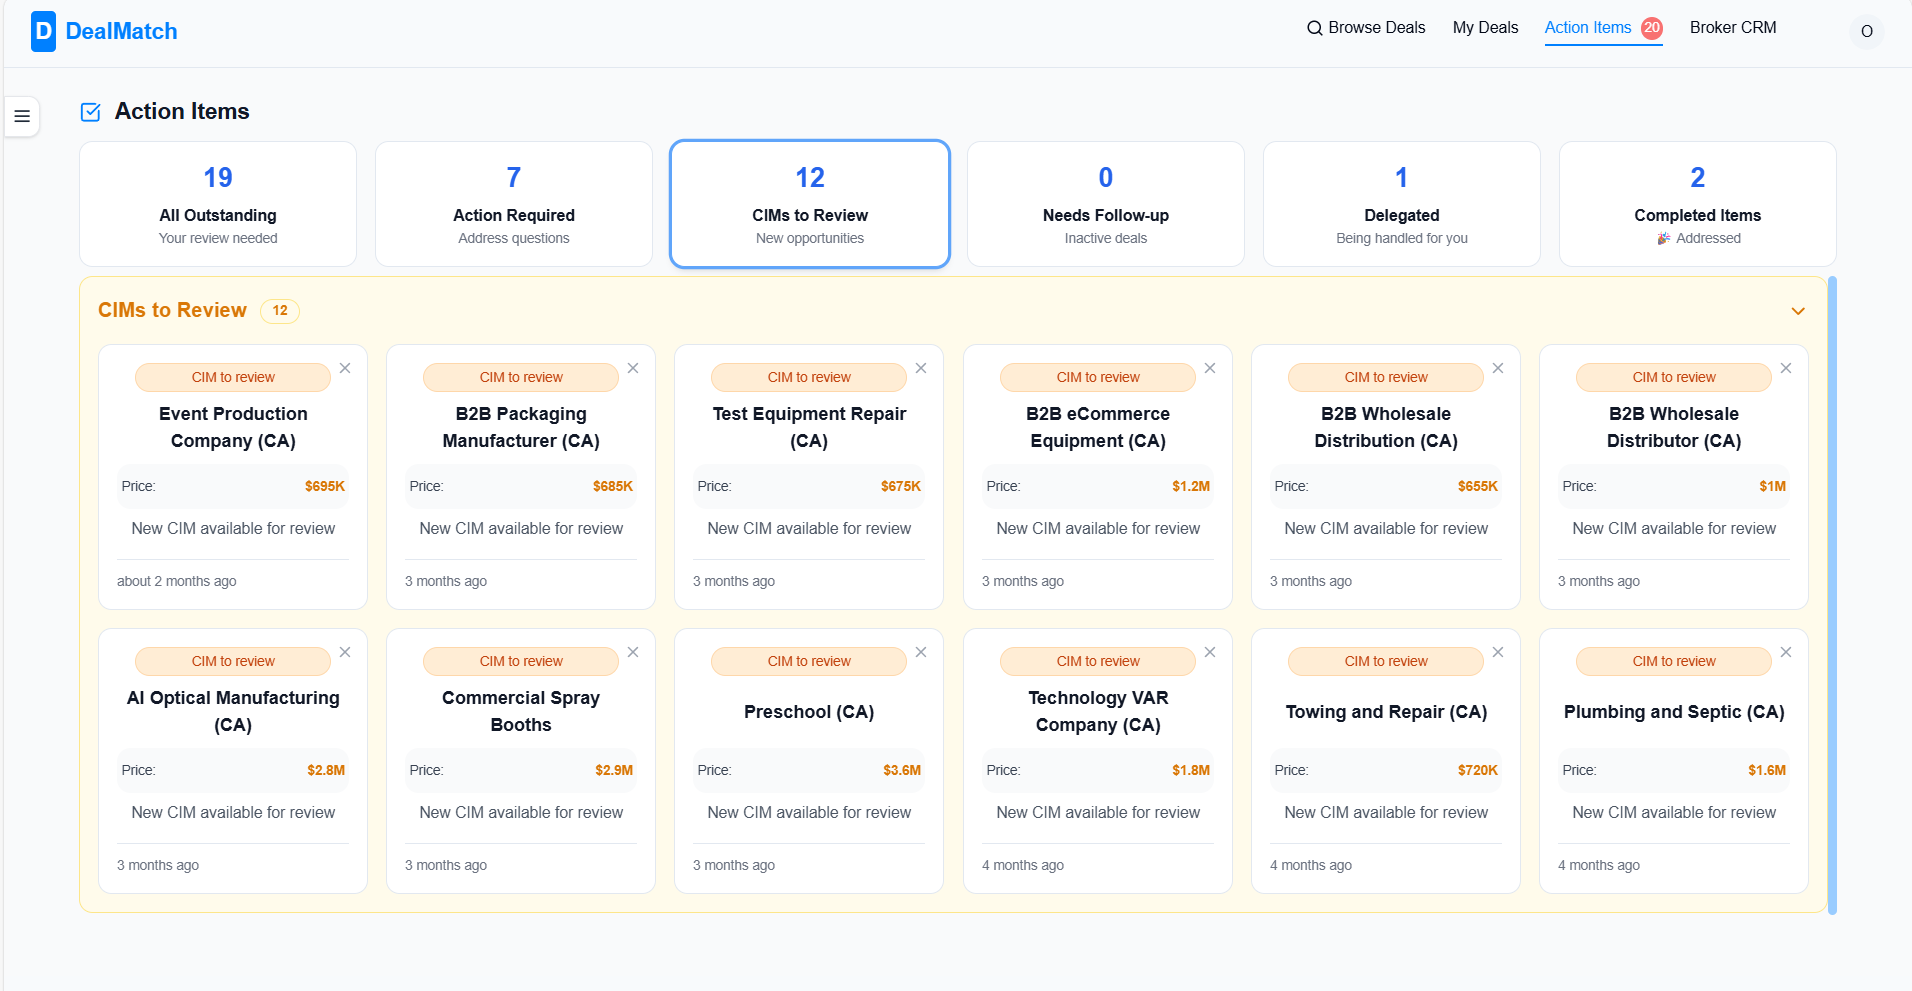The image size is (1912, 991).
Task: Click the search icon beside Browse Deals
Action: [1314, 28]
